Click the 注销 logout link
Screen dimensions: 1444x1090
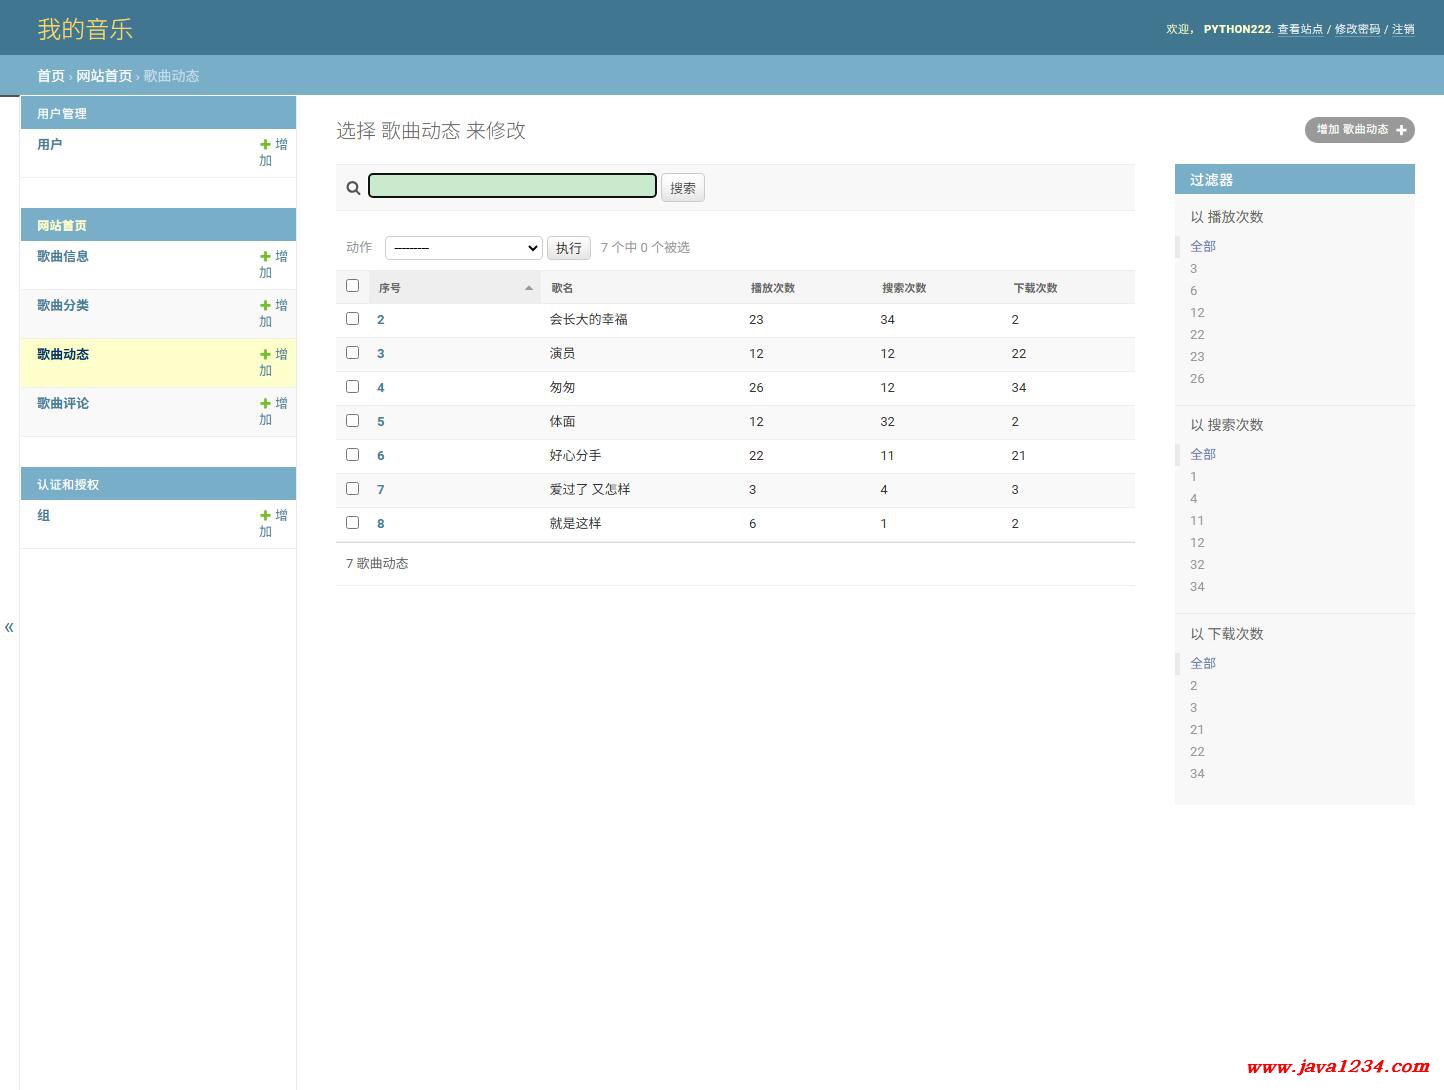[1403, 29]
